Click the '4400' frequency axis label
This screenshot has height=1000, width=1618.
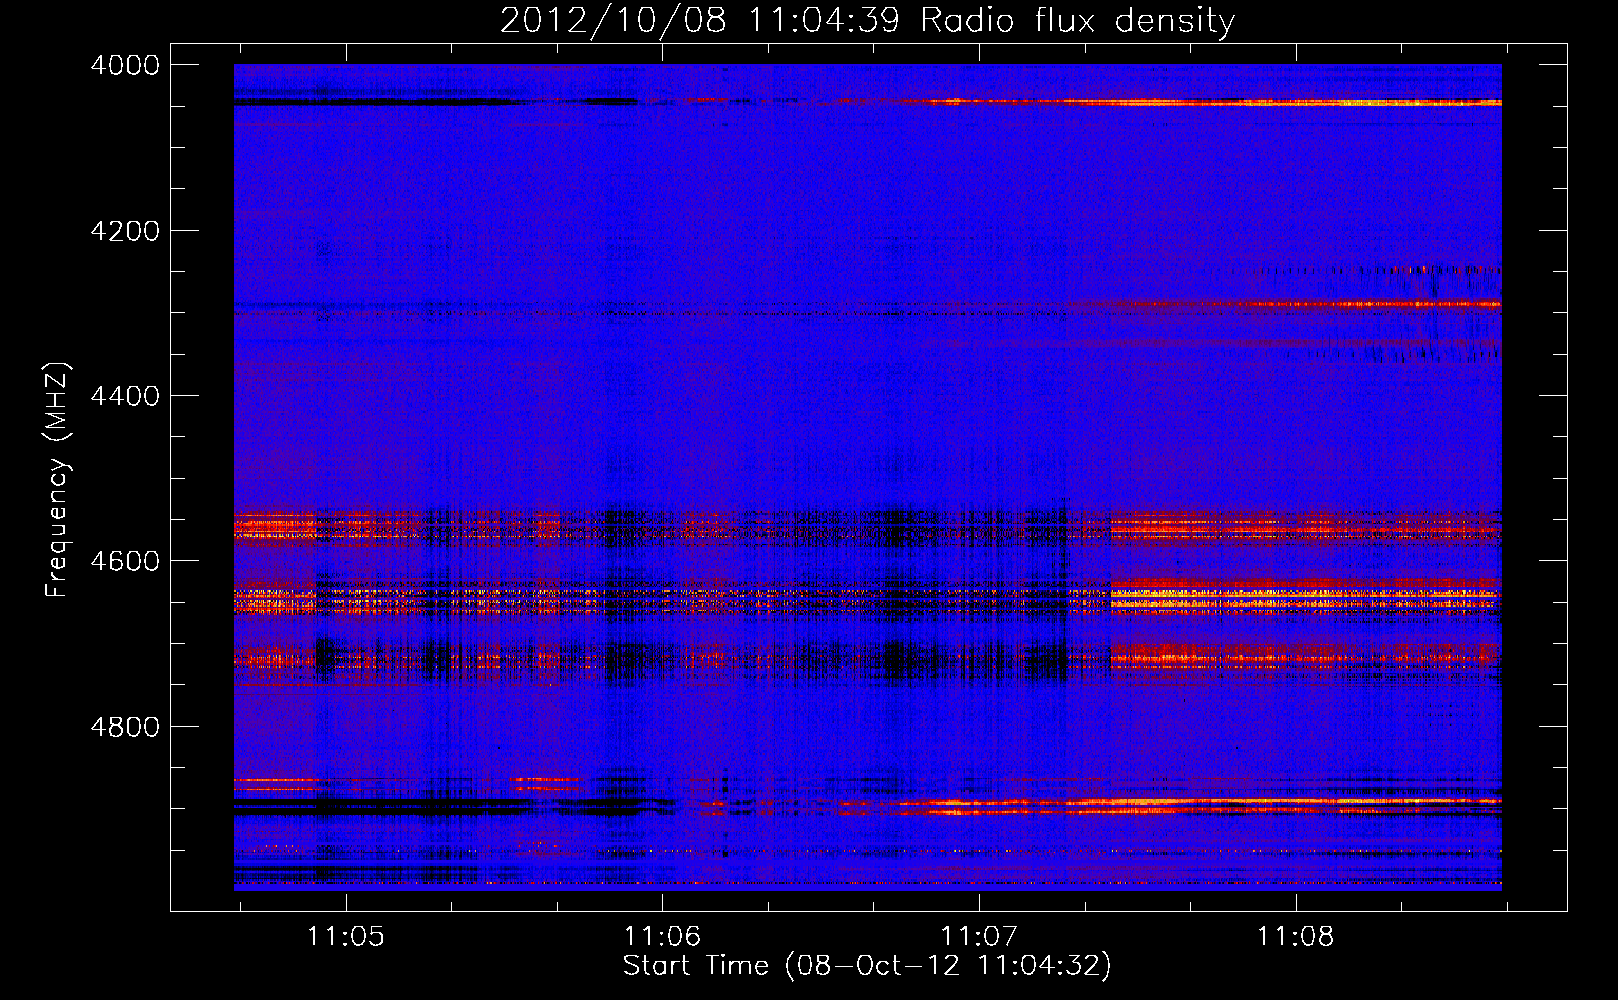[x=125, y=396]
